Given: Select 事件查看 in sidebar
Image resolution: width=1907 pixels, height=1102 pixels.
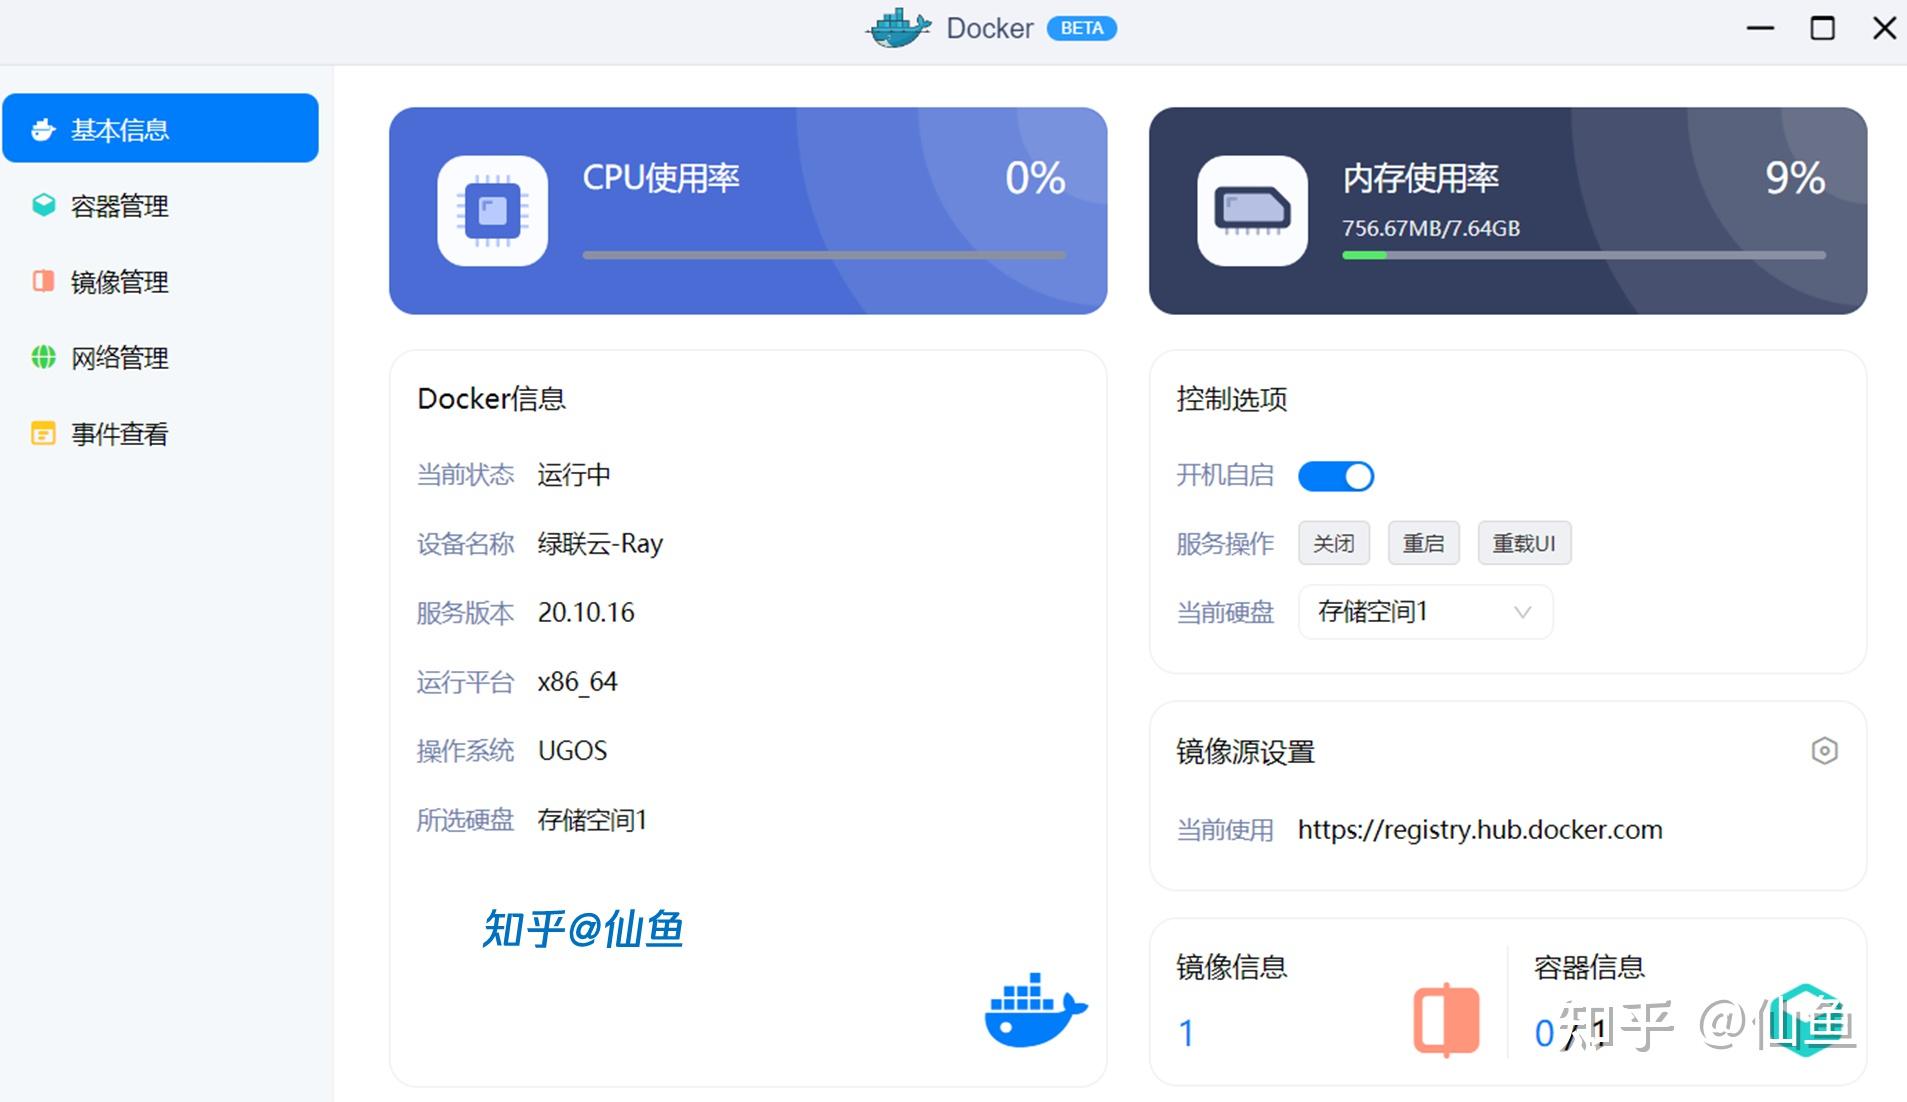Looking at the screenshot, I should coord(160,433).
